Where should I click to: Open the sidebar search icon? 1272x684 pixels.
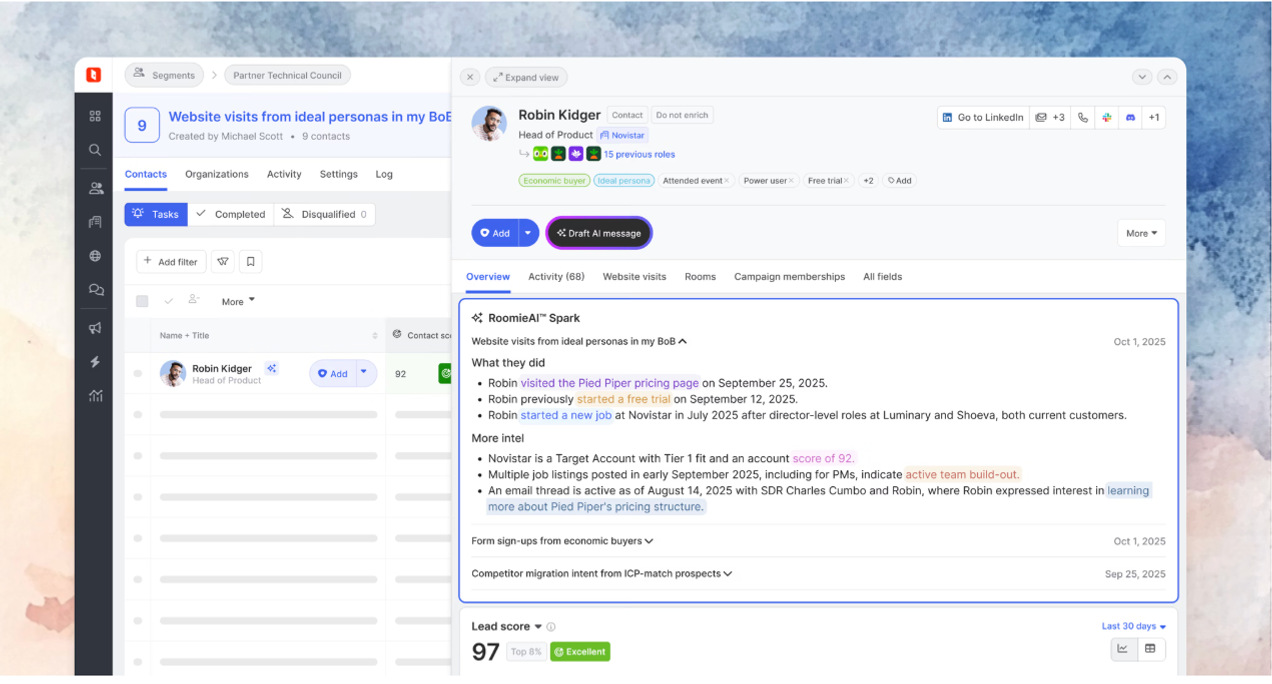click(x=95, y=150)
